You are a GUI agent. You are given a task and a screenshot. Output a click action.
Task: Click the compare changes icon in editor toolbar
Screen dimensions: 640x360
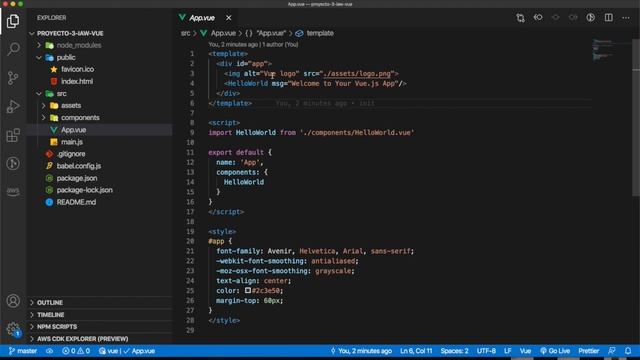tap(520, 18)
